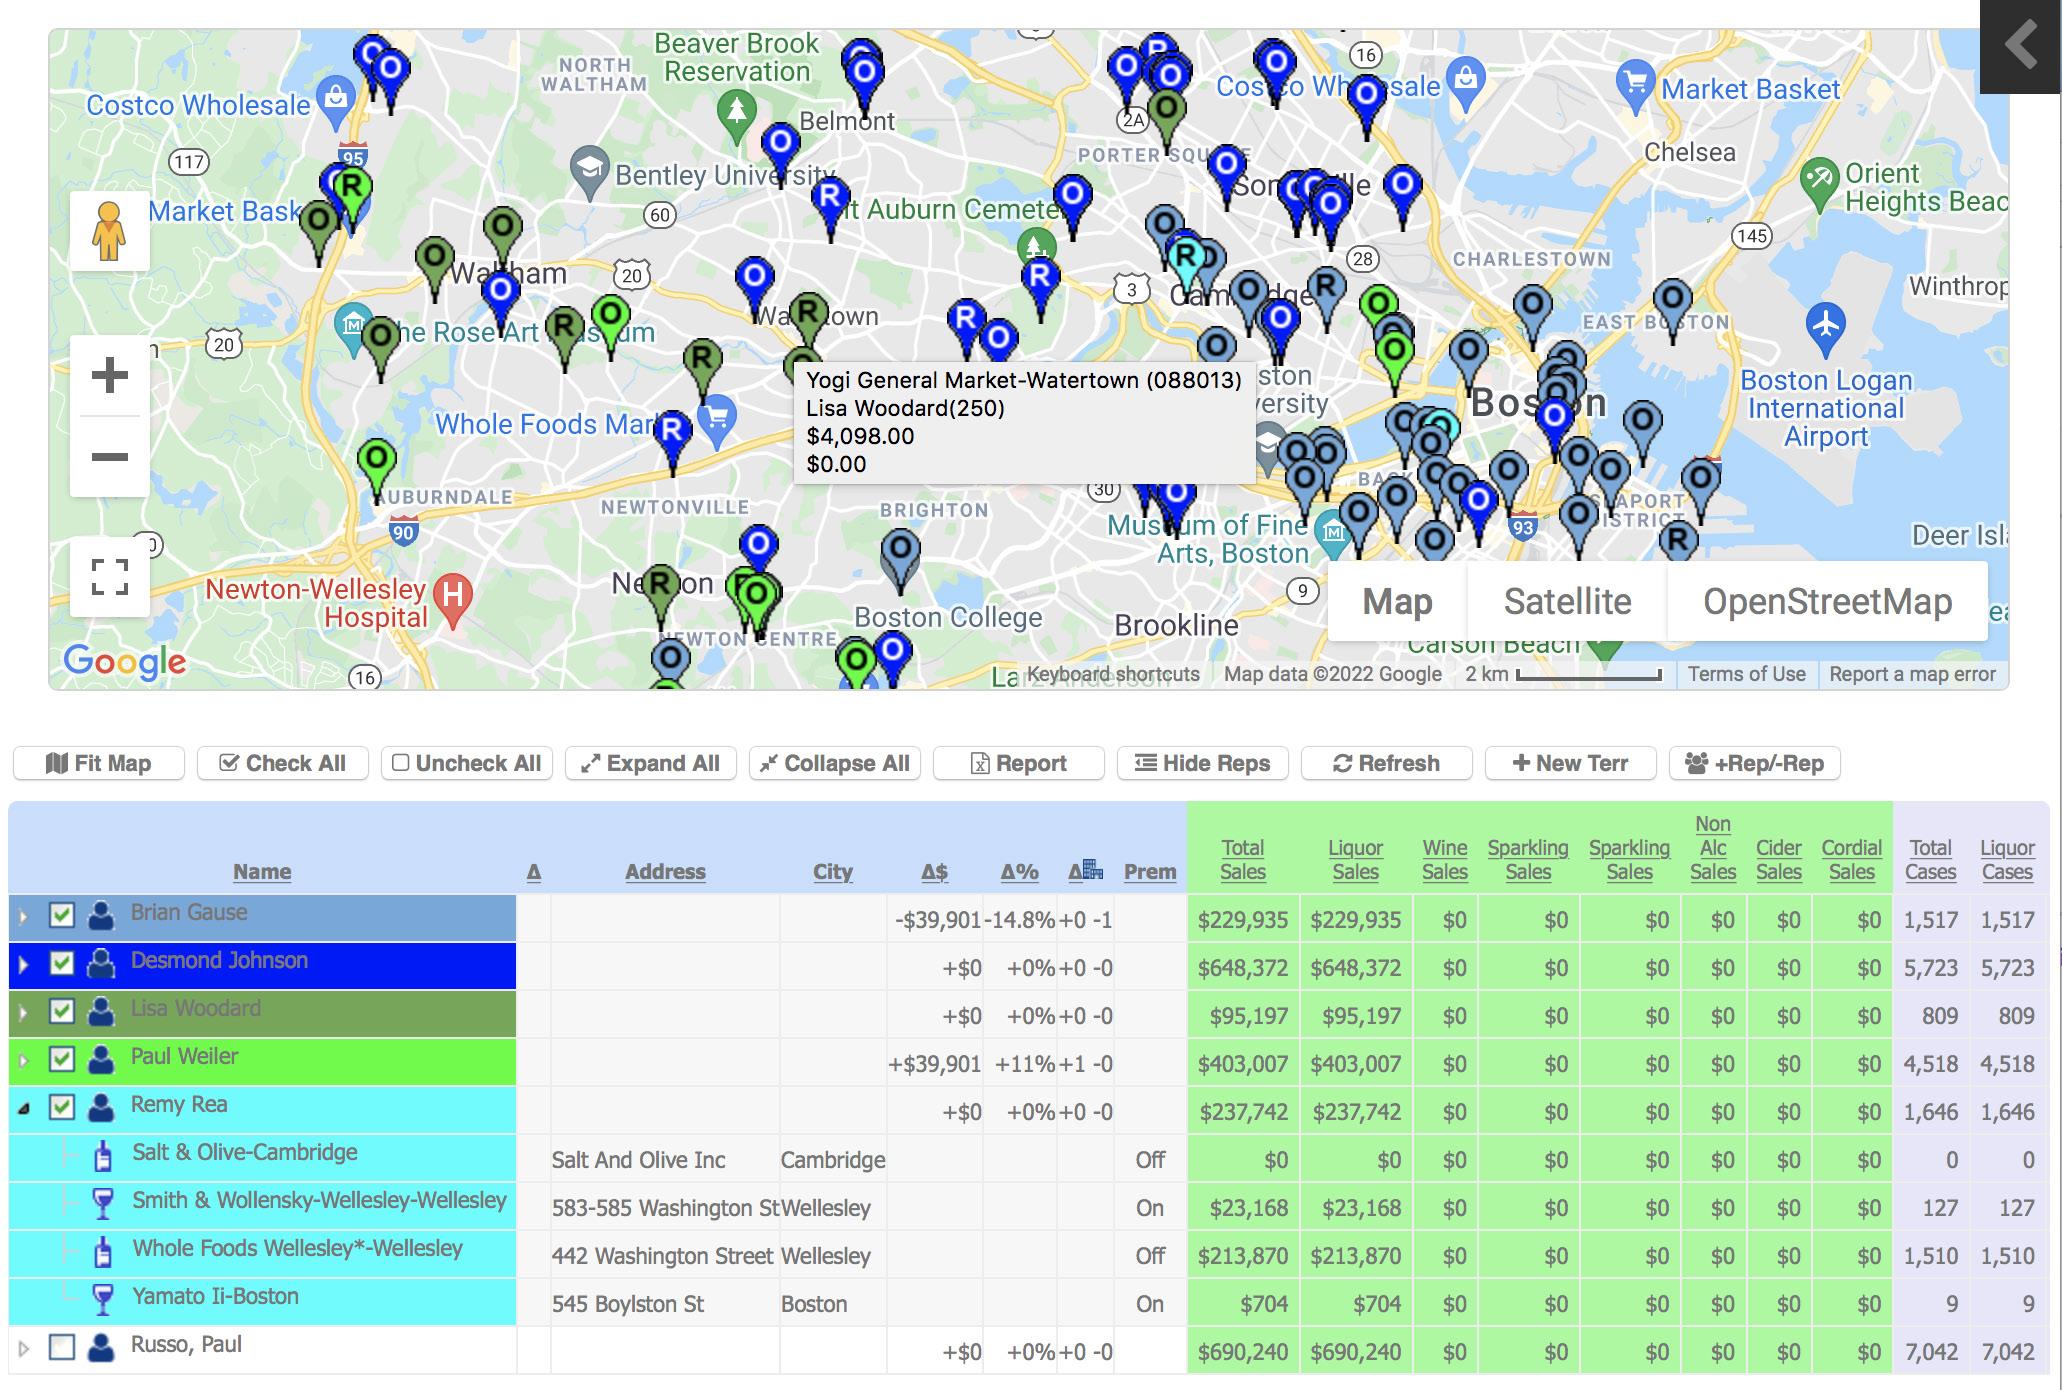Click the New Terr button
The height and width of the screenshot is (1390, 2062).
(1570, 764)
